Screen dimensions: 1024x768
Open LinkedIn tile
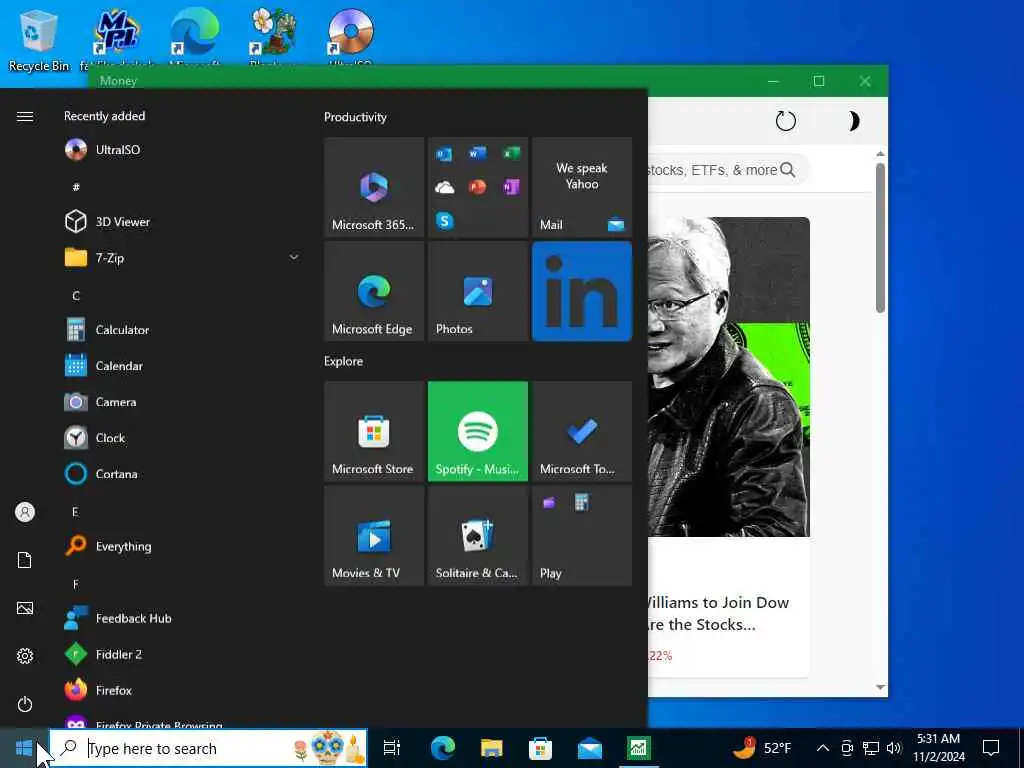pyautogui.click(x=582, y=291)
